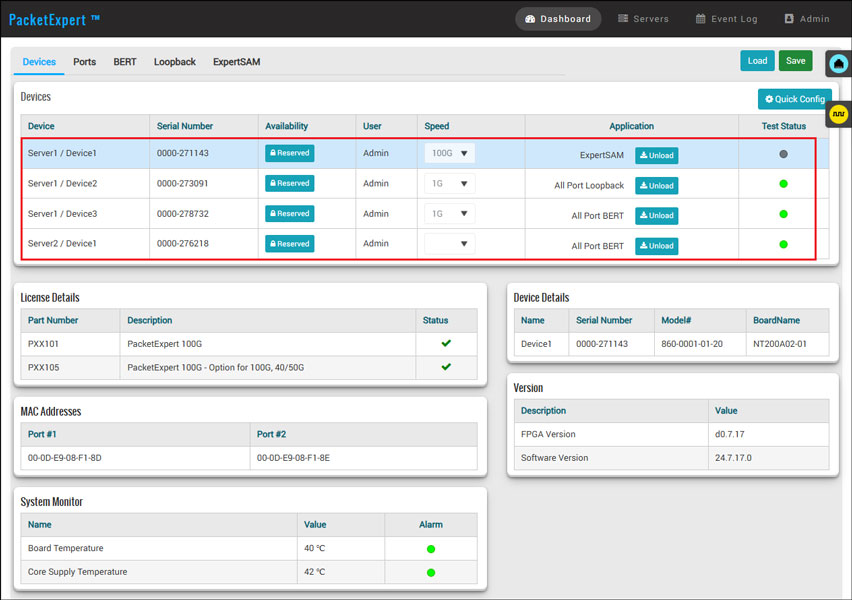The image size is (852, 600).
Task: Unload All Port BERT from Server1 / Device3
Action: (x=656, y=216)
